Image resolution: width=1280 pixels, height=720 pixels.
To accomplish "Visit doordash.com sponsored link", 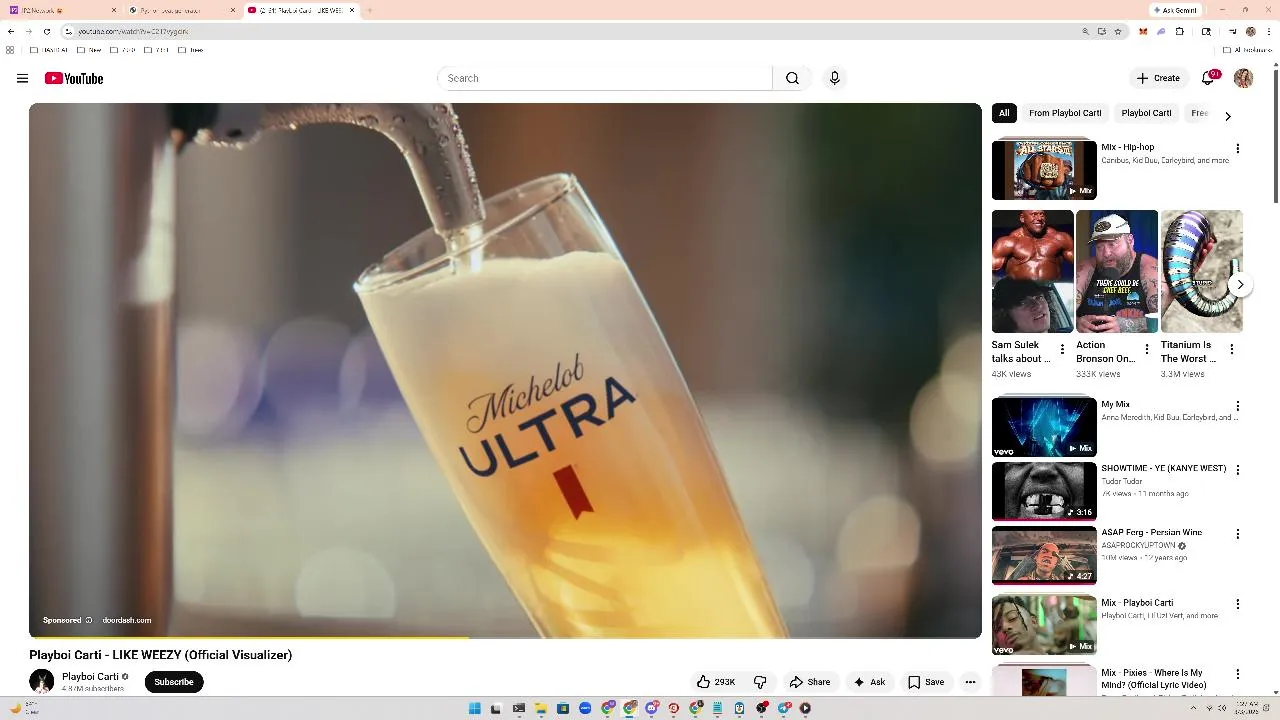I will (x=126, y=620).
